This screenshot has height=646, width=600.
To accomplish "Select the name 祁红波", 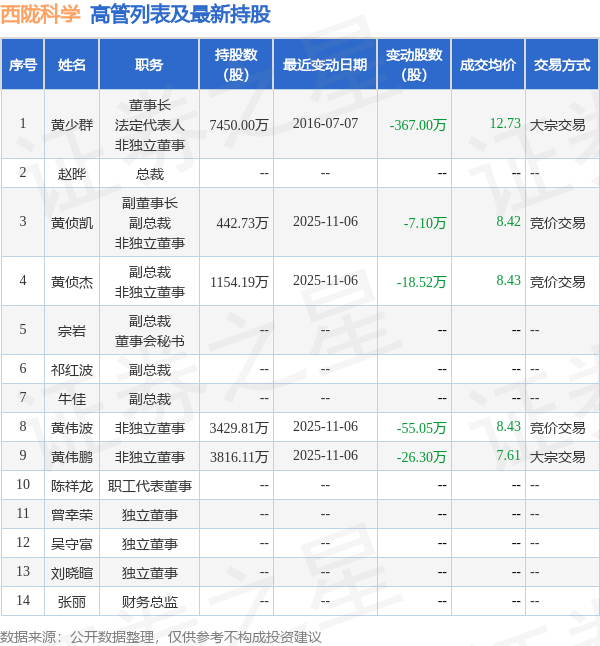I will click(x=72, y=370).
